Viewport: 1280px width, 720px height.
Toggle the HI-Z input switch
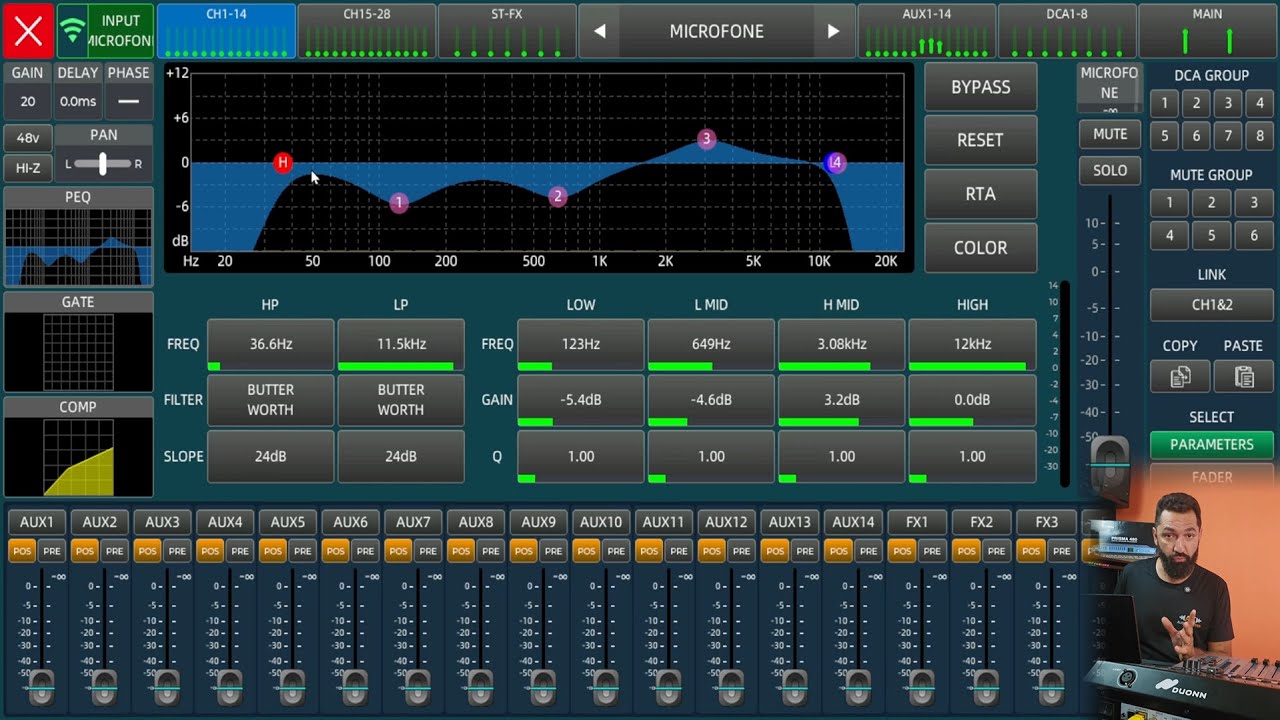coord(28,168)
